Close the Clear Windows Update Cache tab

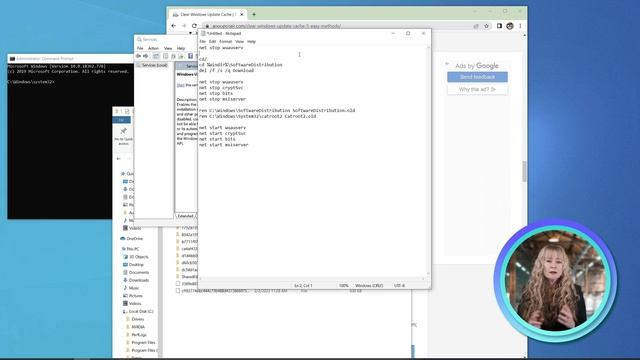click(x=242, y=14)
